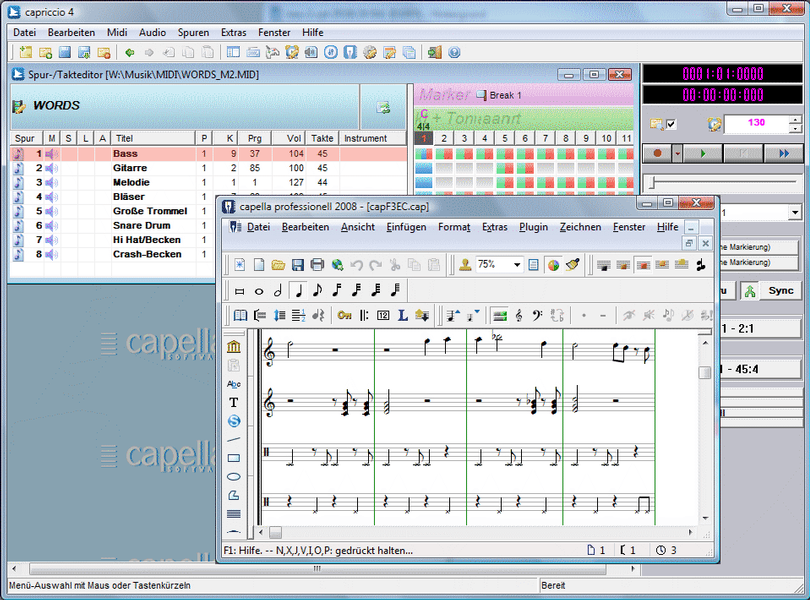Screen dimensions: 810x600
Task: Click the new song icon in capriccio toolbar
Action: coord(25,52)
